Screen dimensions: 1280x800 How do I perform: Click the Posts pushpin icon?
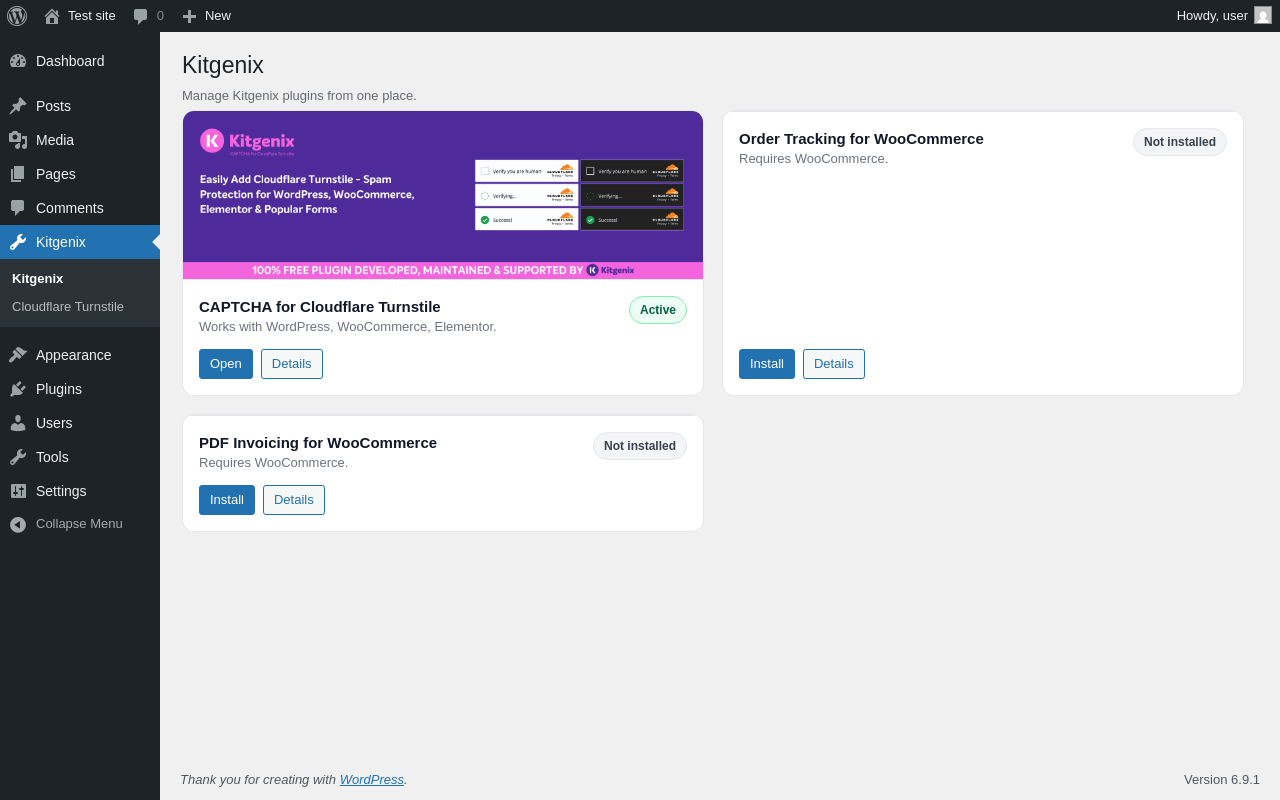point(18,106)
